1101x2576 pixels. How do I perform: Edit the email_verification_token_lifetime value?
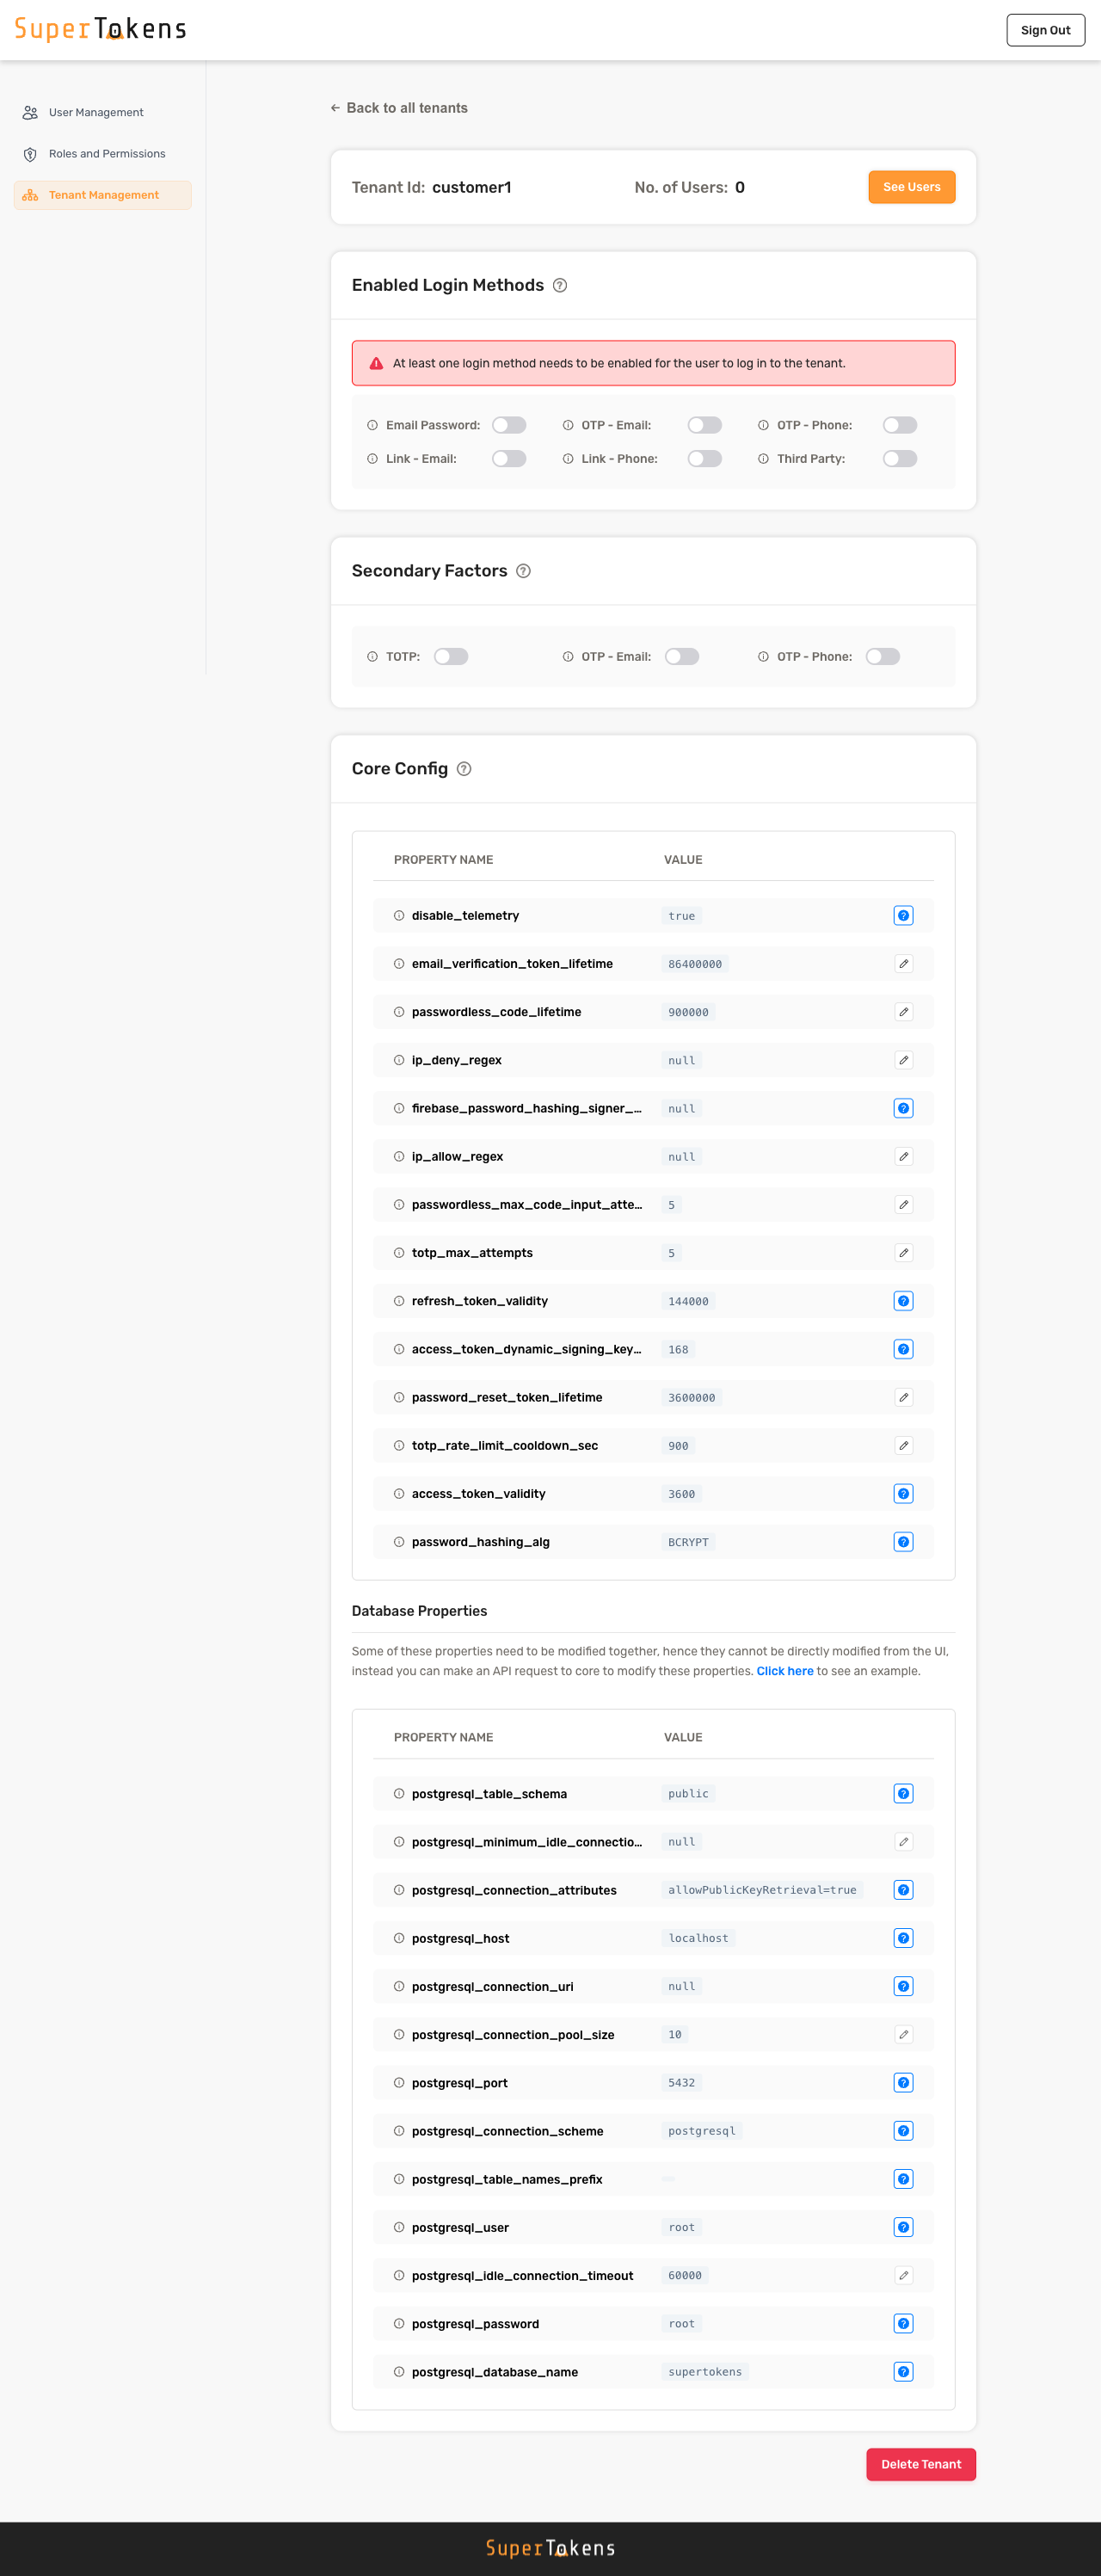click(903, 964)
